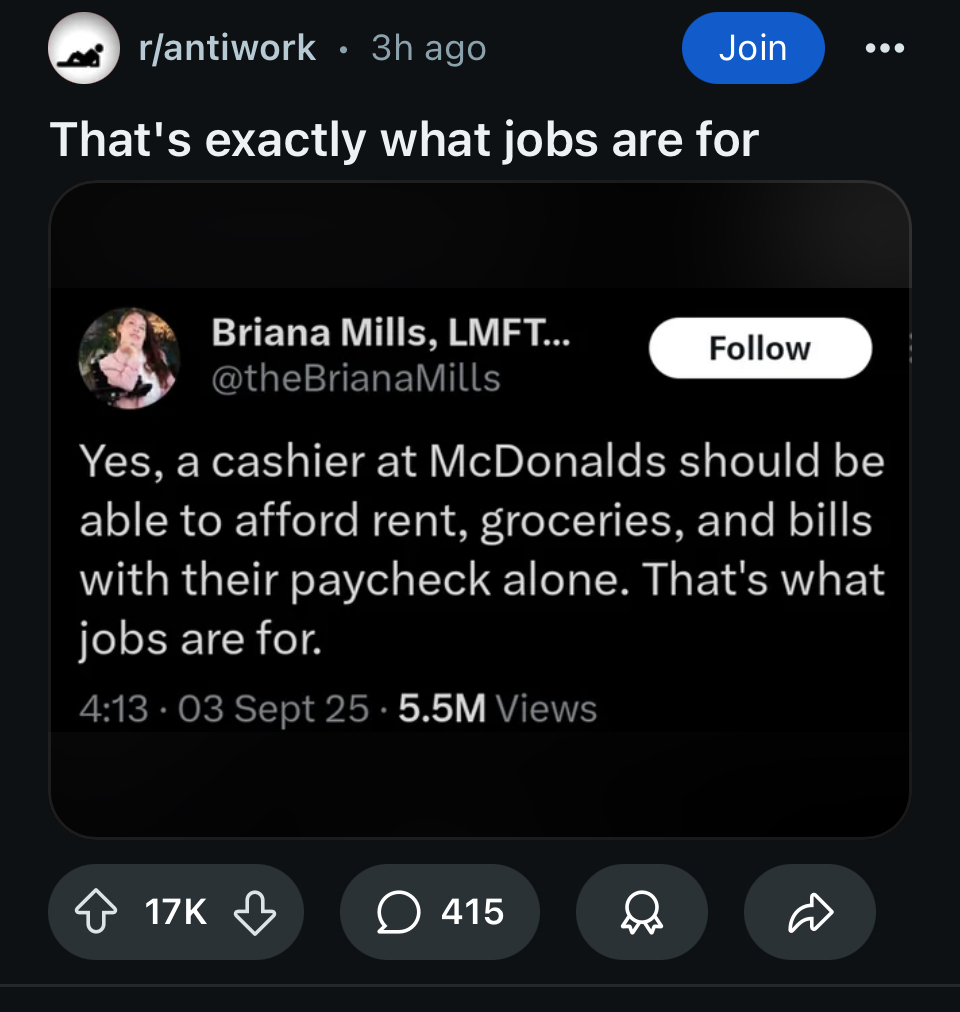Upvote the antiwork post
Screen dimensions: 960x1012
[96, 912]
